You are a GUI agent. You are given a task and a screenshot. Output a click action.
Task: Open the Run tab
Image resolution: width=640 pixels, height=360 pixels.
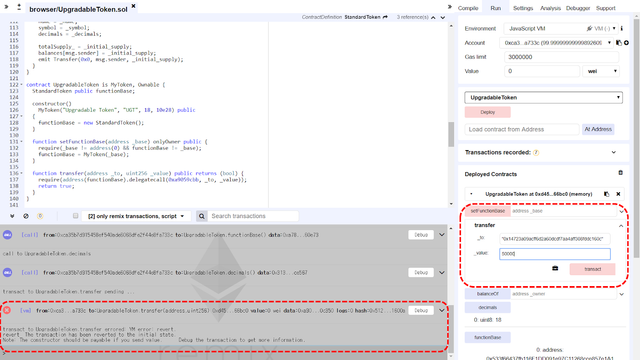coord(496,8)
